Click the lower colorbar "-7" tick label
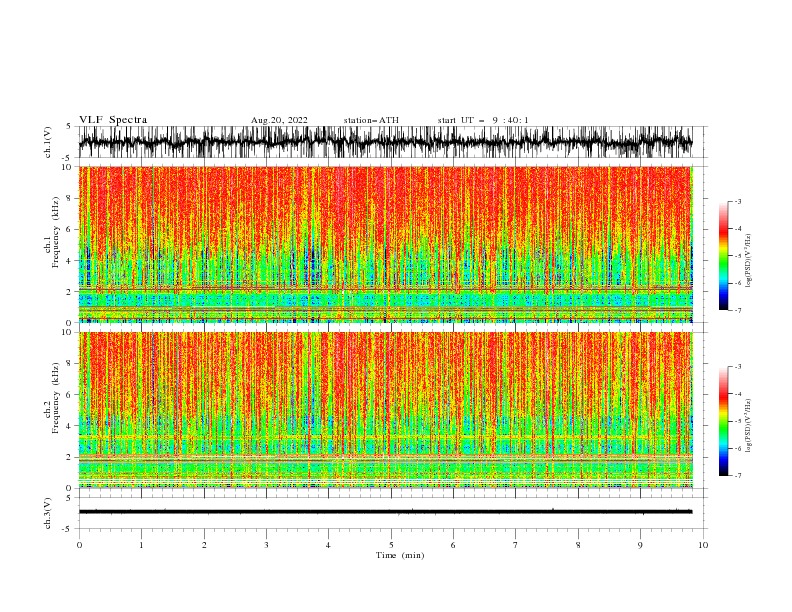This screenshot has width=792, height=612. [x=738, y=476]
